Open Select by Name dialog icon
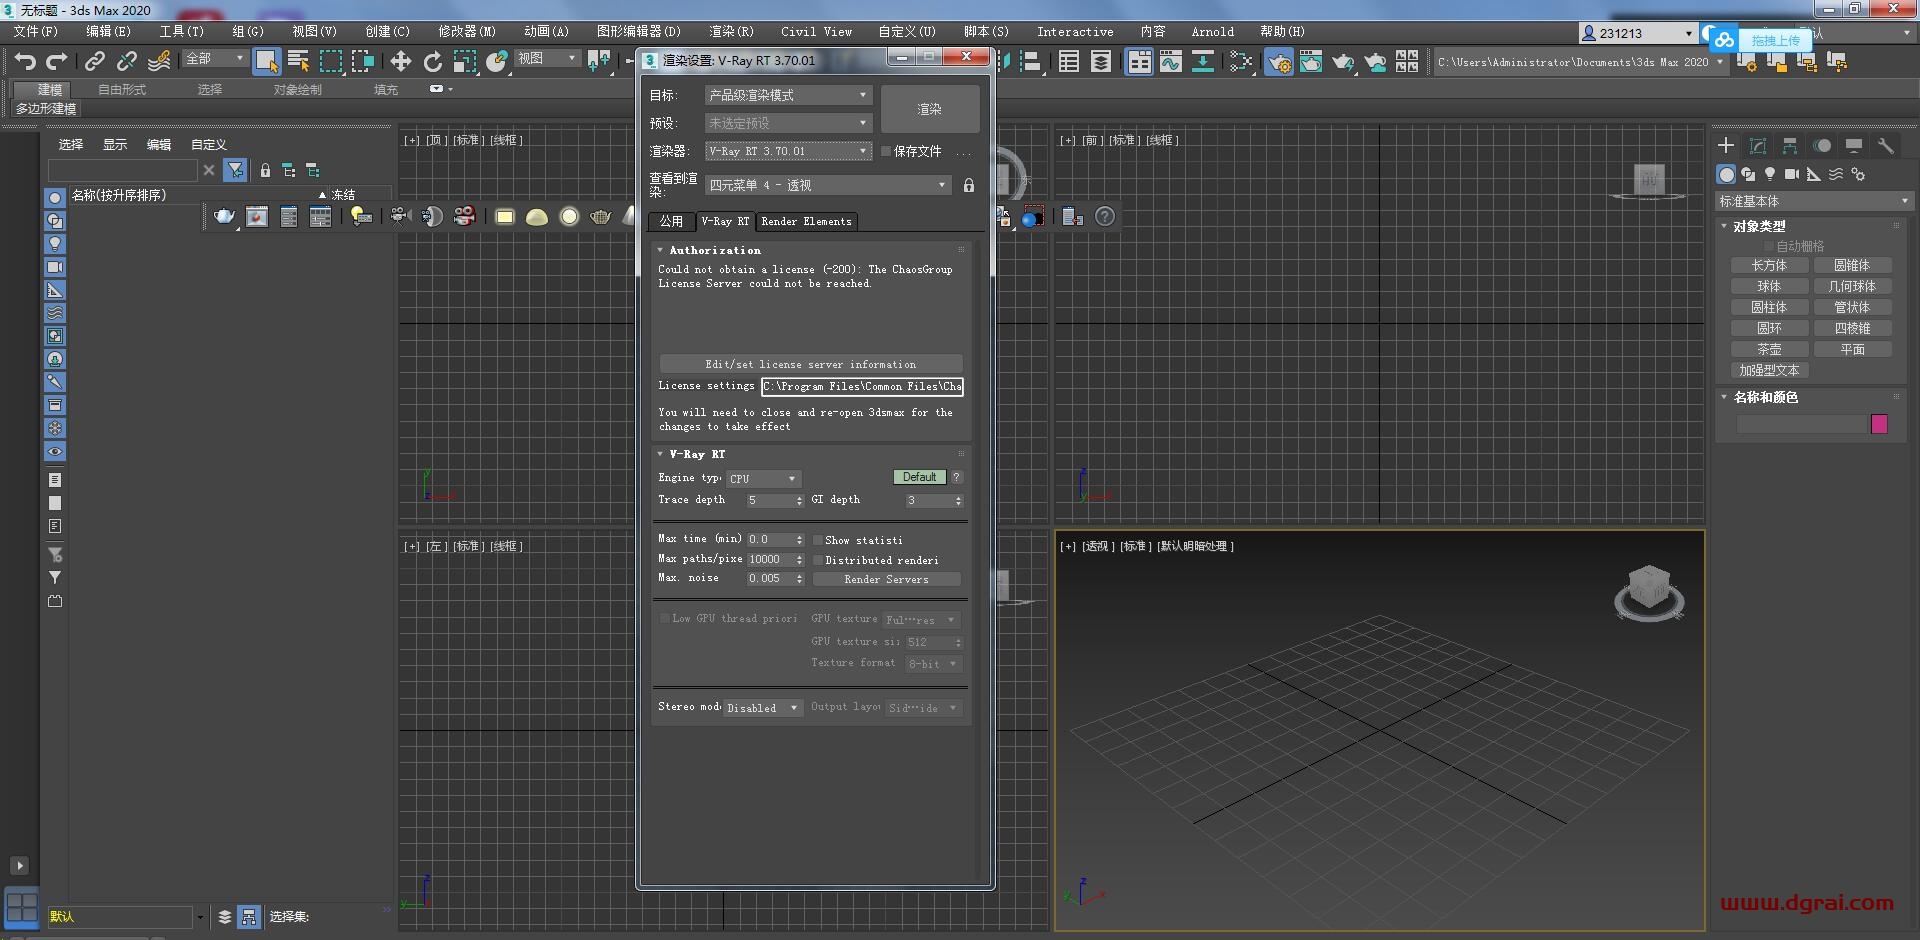The width and height of the screenshot is (1920, 940). click(x=298, y=61)
